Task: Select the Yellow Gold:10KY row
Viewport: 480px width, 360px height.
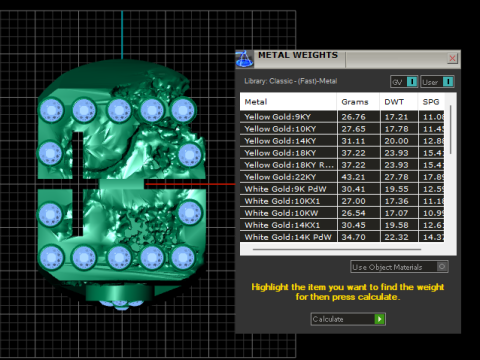Action: click(342, 129)
